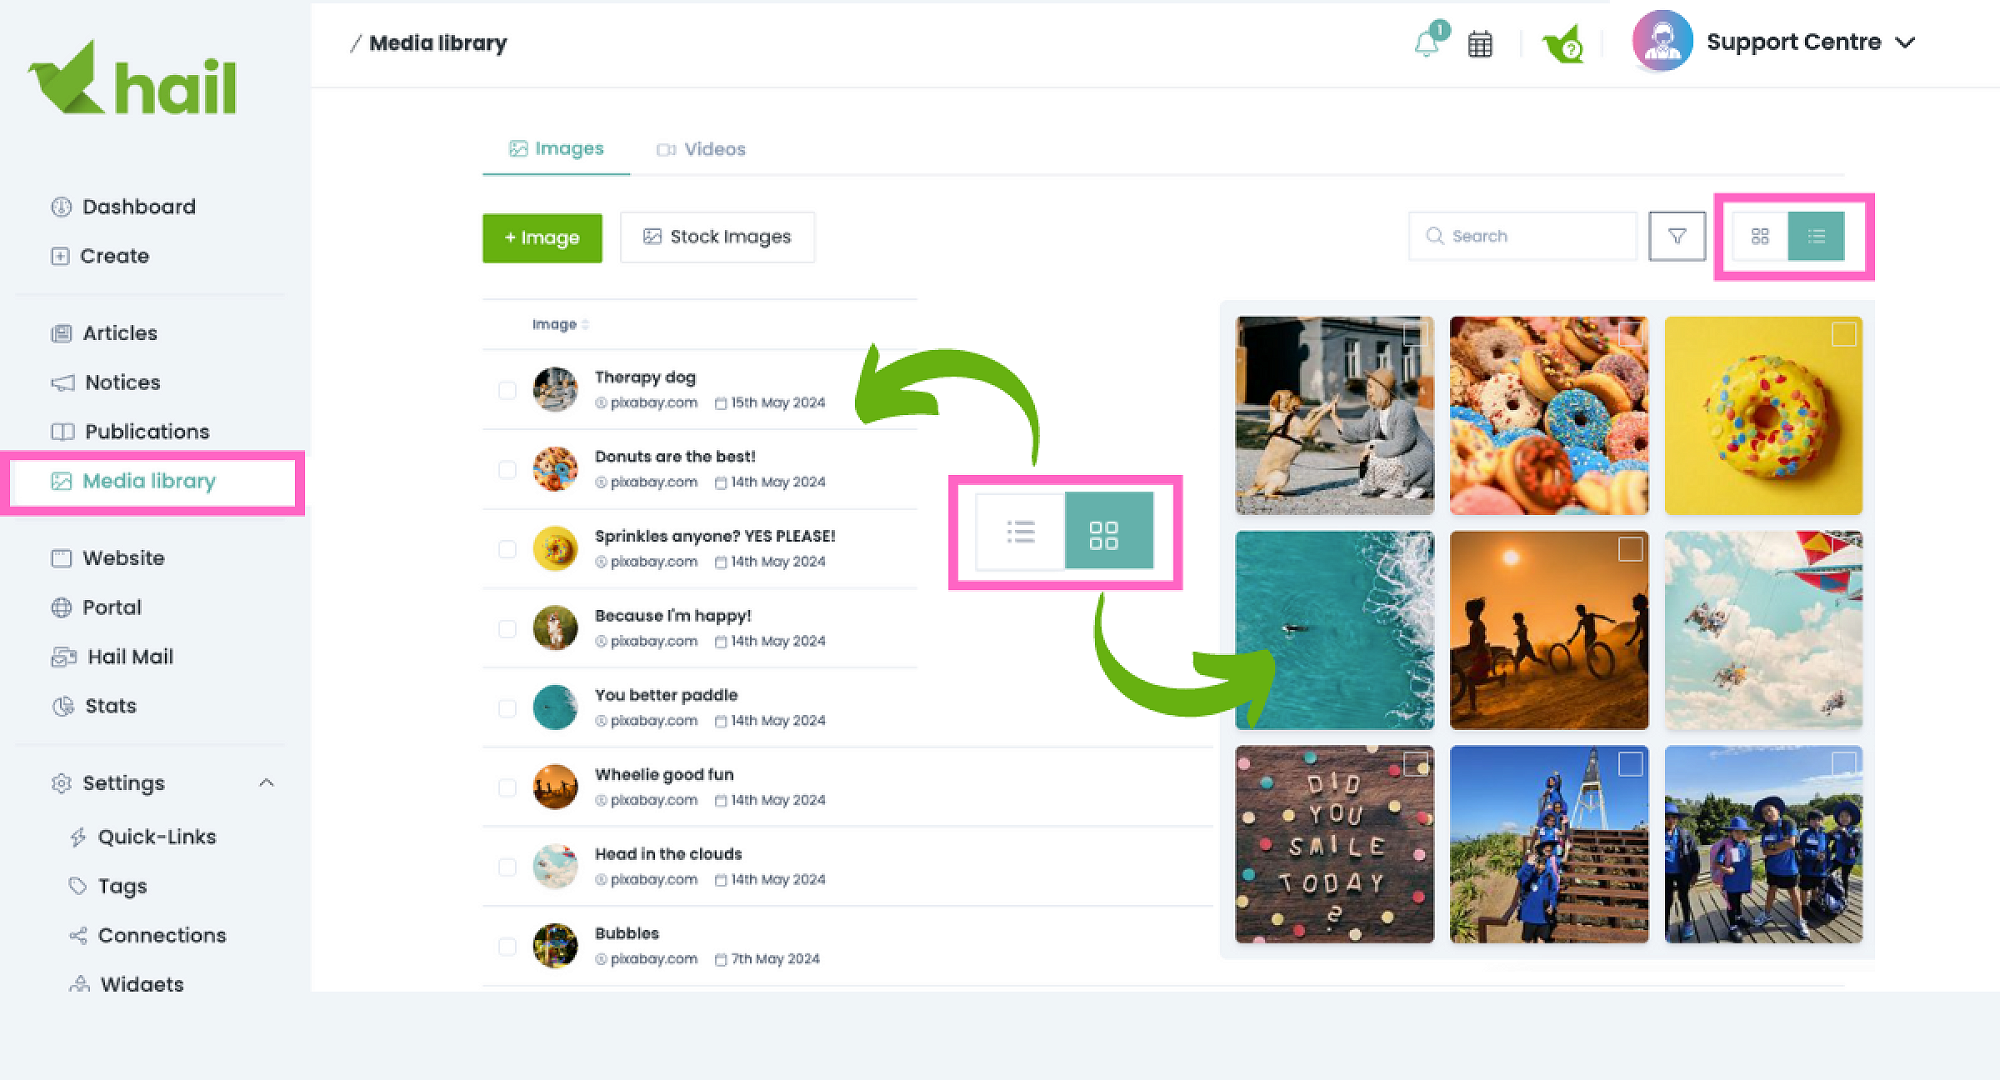
Task: Switch to grid view in top toolbar
Action: 1760,237
